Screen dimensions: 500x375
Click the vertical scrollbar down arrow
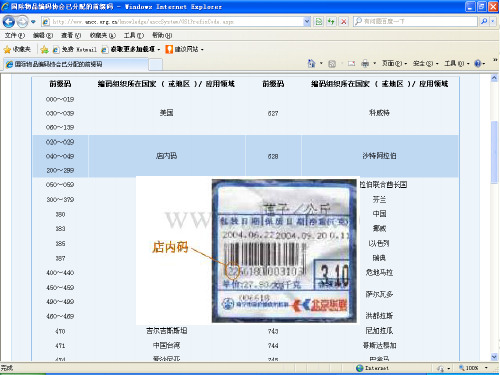[x=494, y=357]
